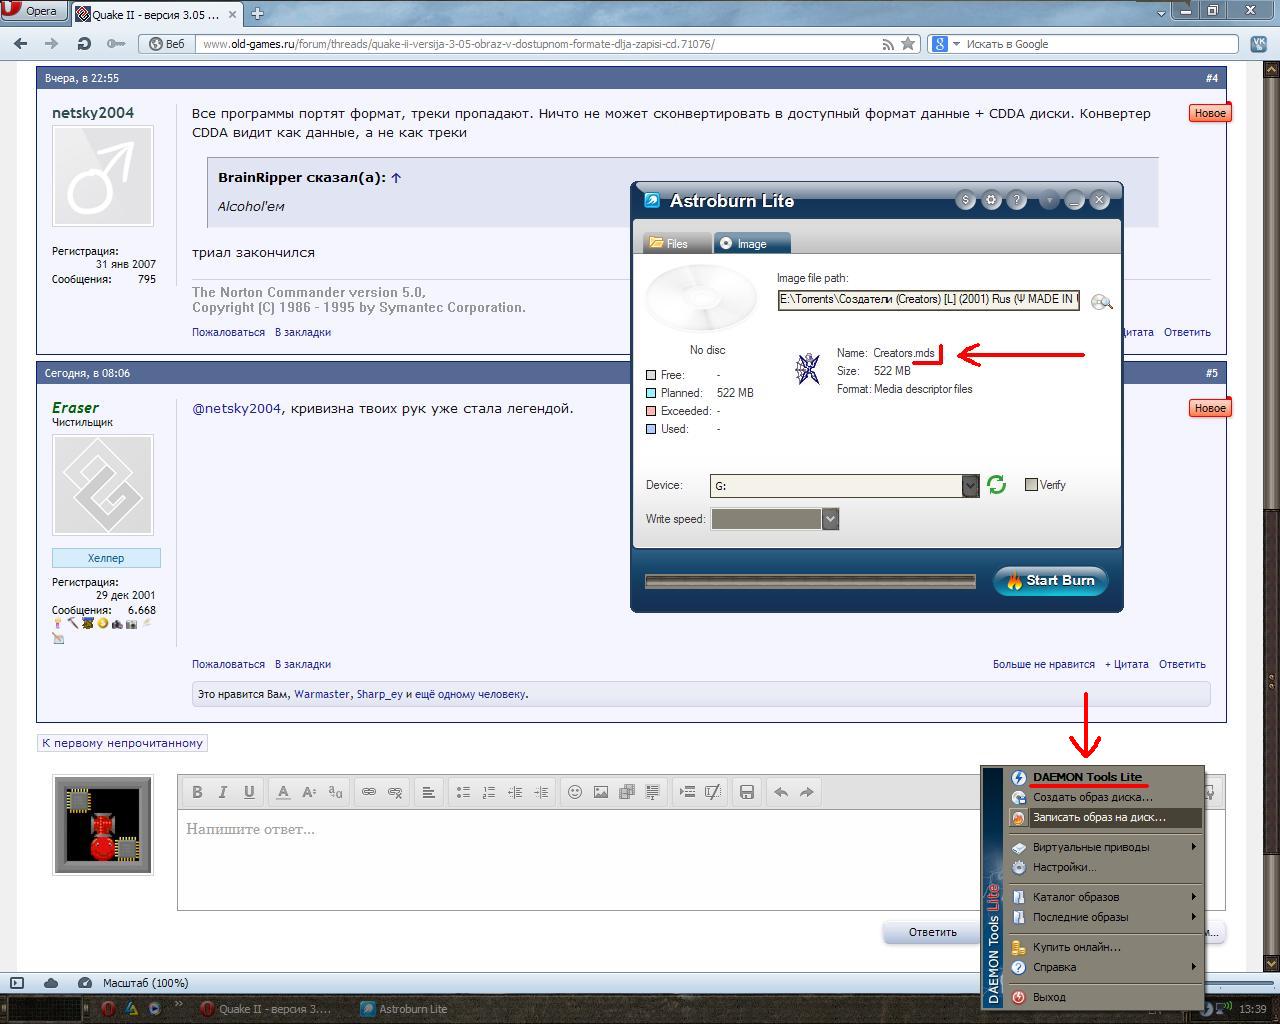Click the Opera Turbo gauge icon
Image resolution: width=1280 pixels, height=1024 pixels.
tap(85, 983)
